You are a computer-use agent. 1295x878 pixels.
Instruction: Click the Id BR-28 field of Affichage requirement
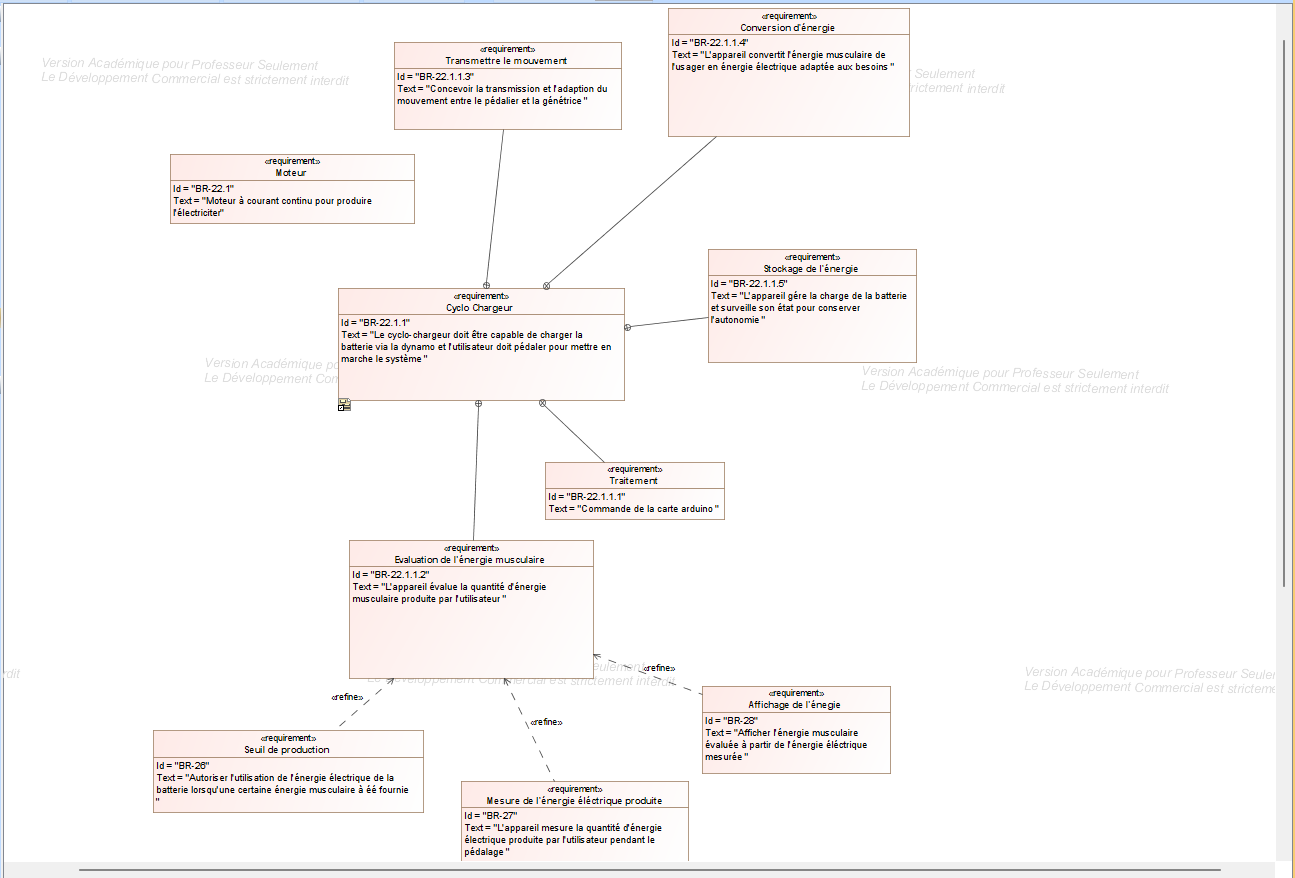[x=732, y=720]
